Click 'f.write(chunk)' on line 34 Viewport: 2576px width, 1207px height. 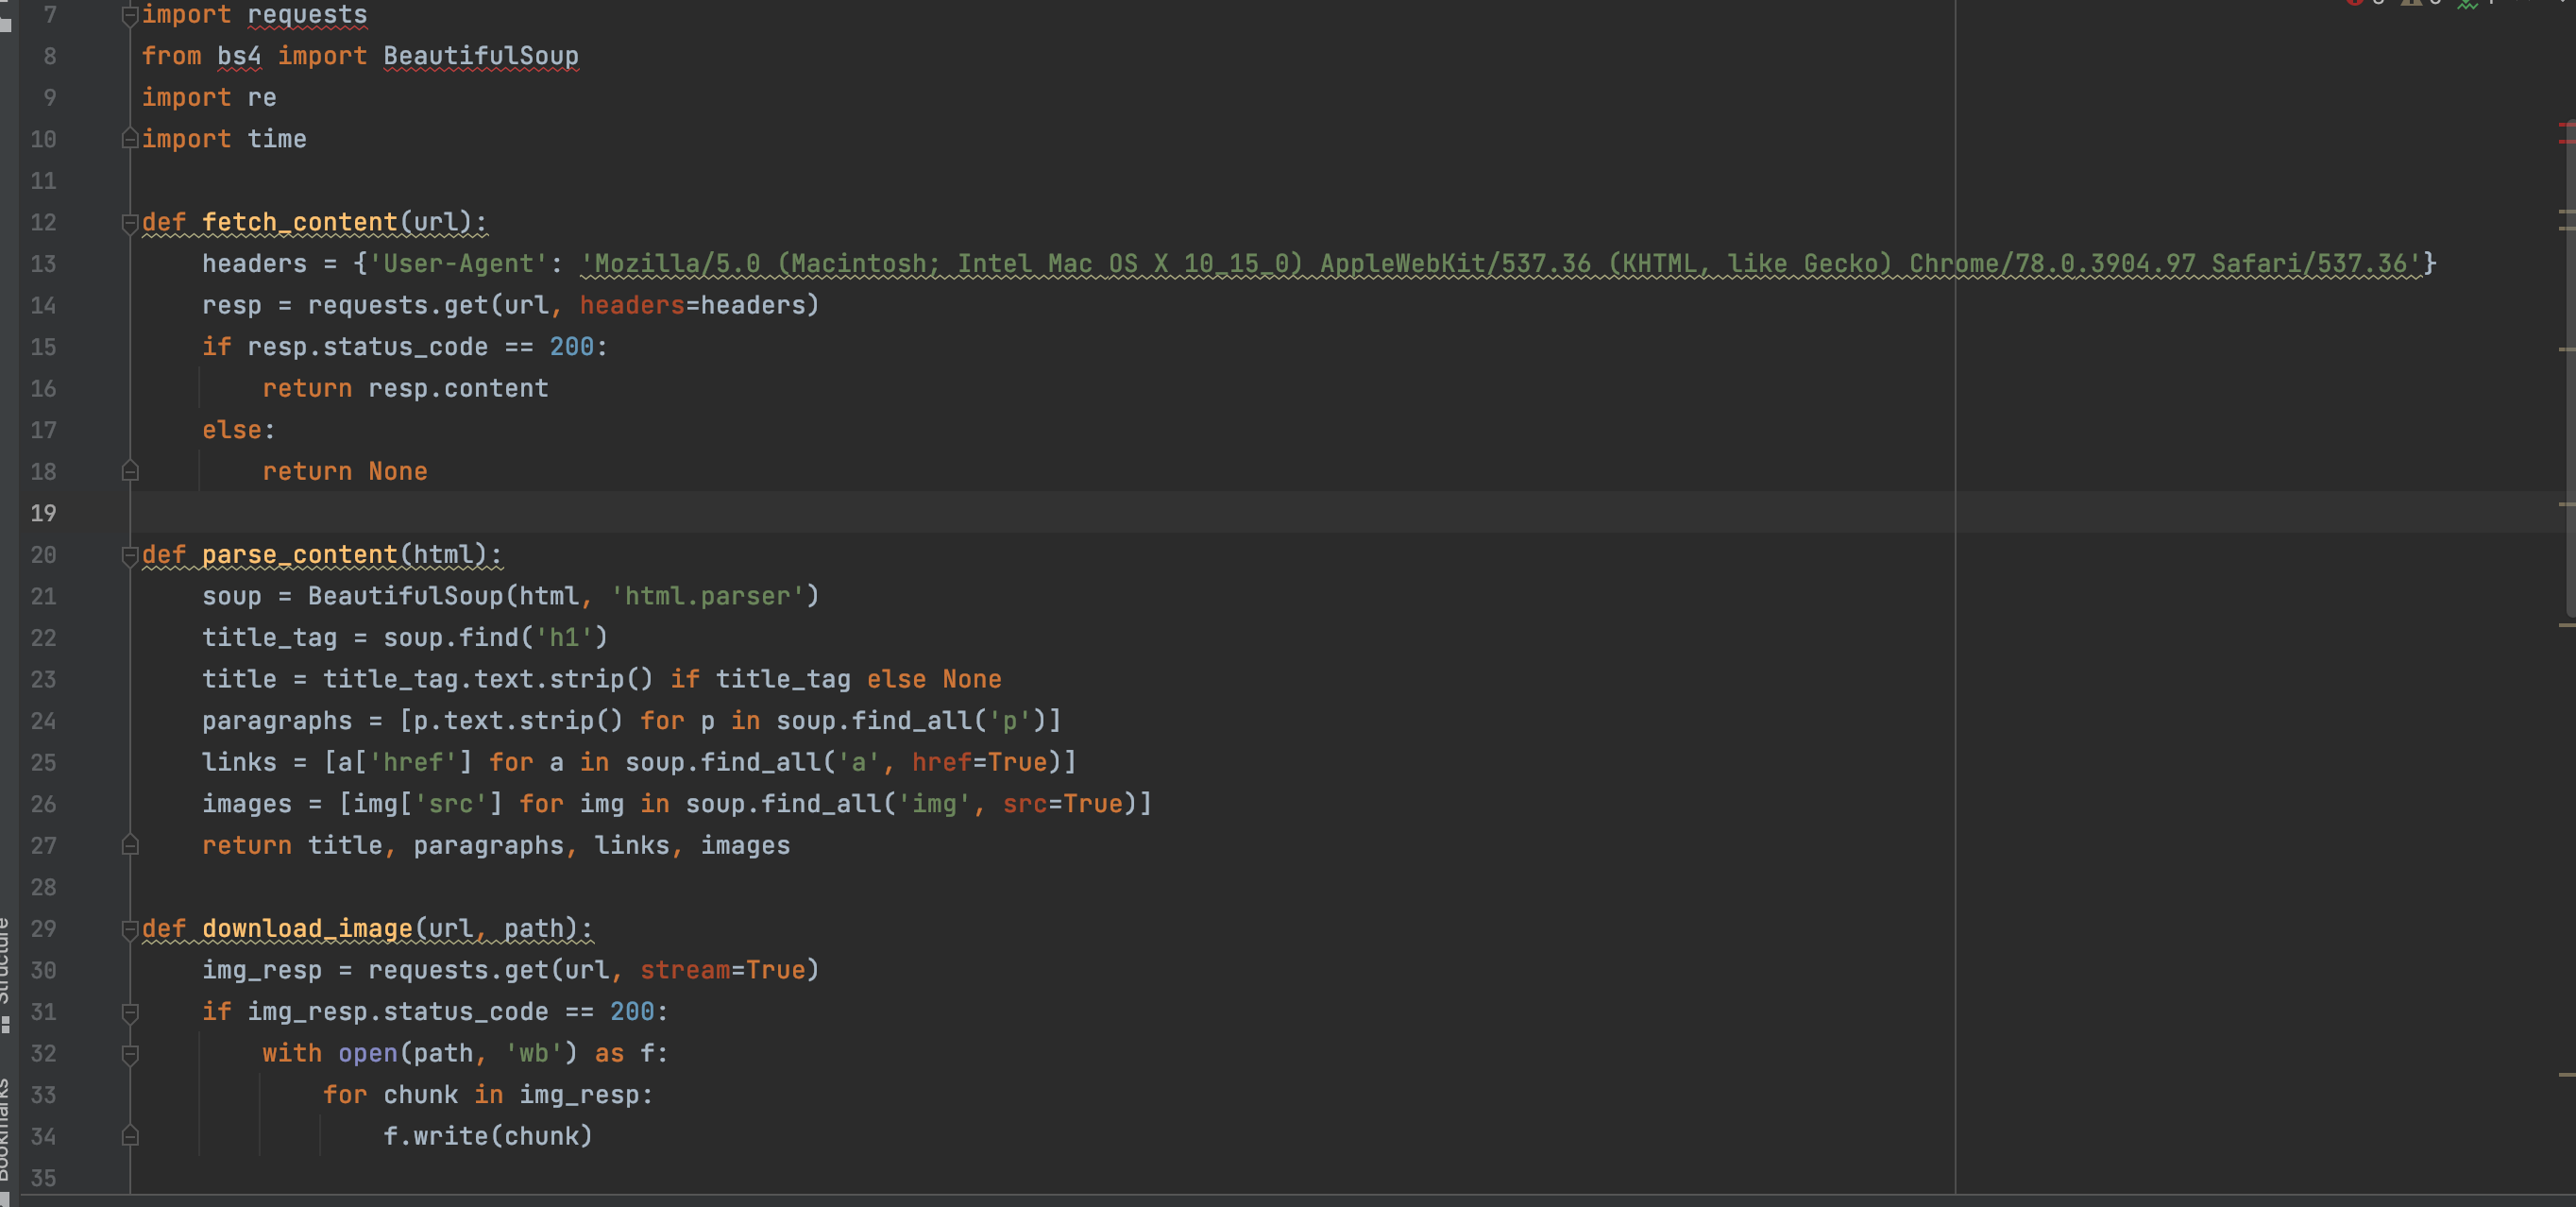click(488, 1136)
